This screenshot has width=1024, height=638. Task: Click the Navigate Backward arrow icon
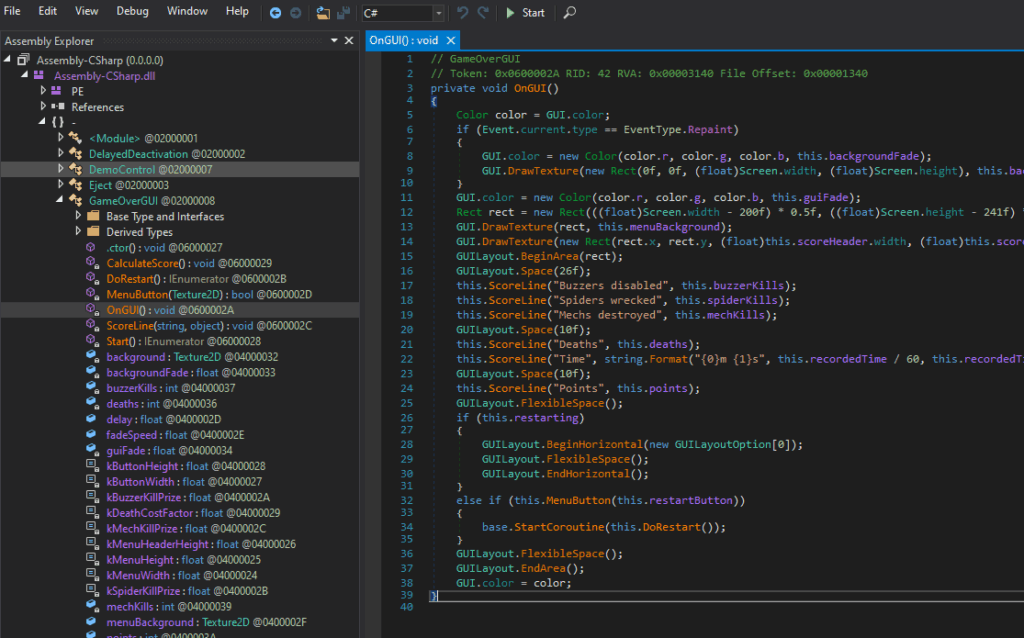pyautogui.click(x=275, y=13)
